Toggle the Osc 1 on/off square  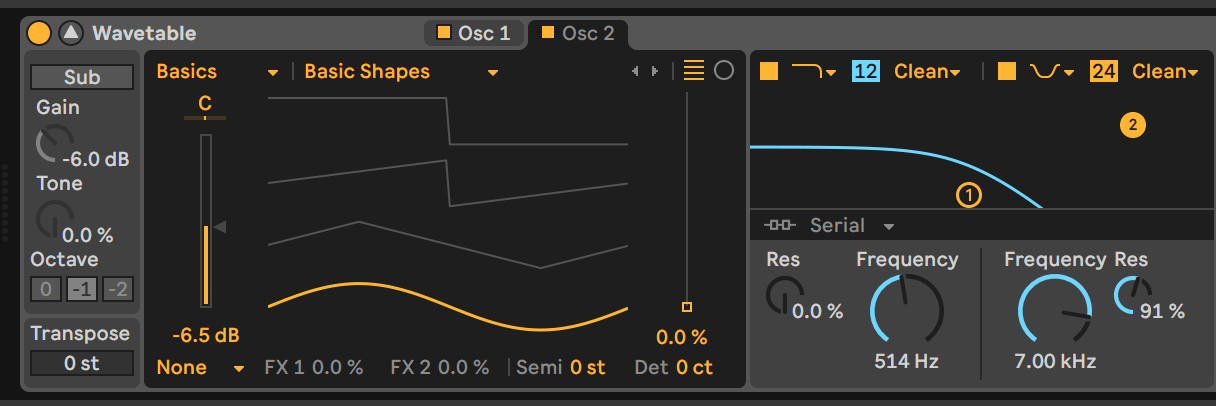pos(444,33)
